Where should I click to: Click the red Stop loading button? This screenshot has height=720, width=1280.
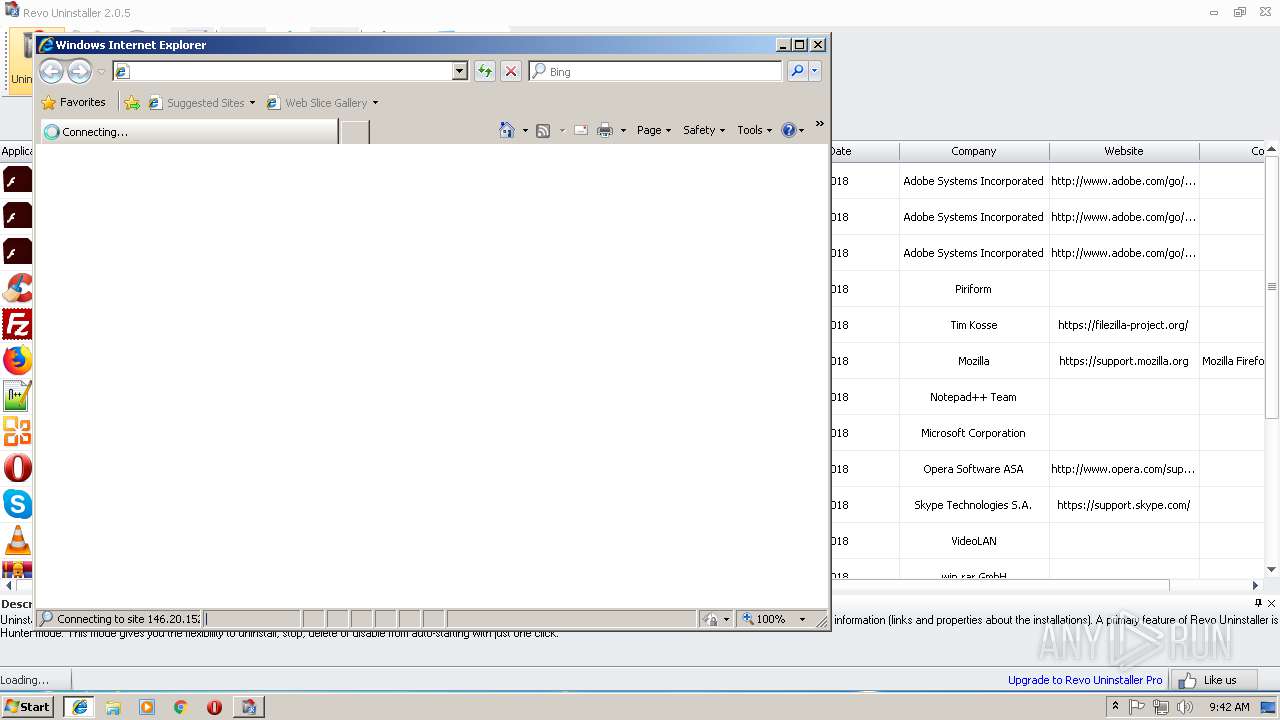click(511, 71)
